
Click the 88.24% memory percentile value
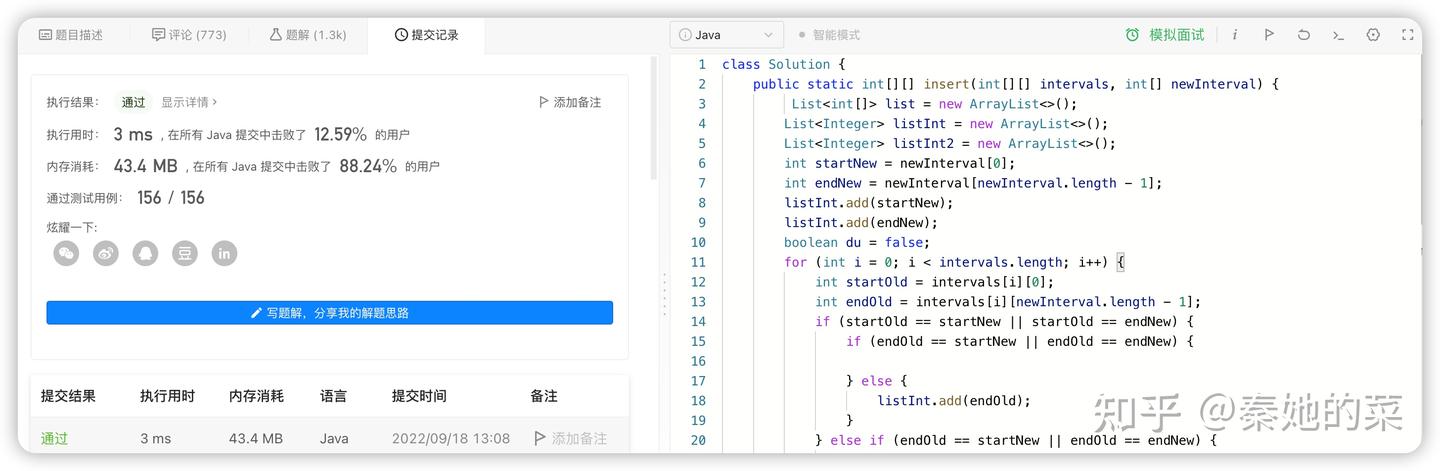[x=368, y=166]
